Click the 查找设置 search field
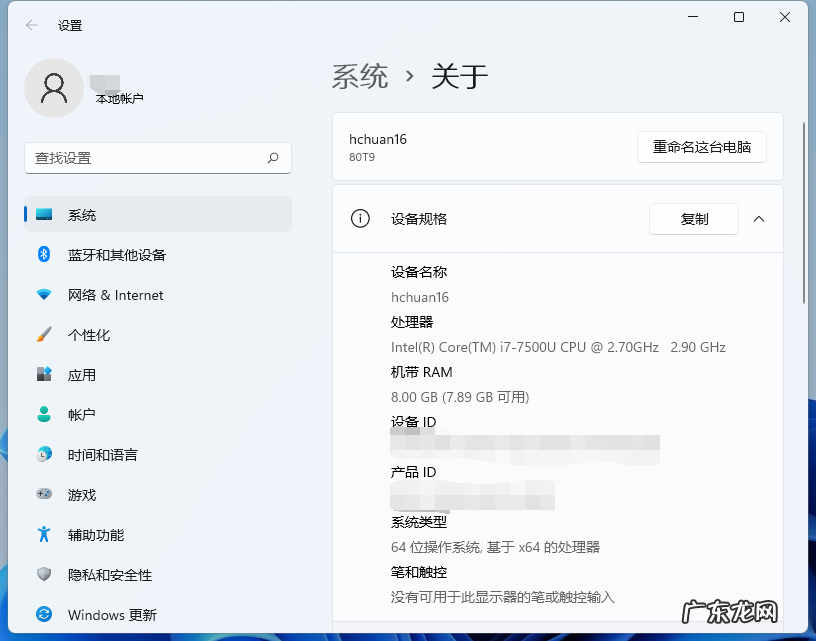 (145, 158)
